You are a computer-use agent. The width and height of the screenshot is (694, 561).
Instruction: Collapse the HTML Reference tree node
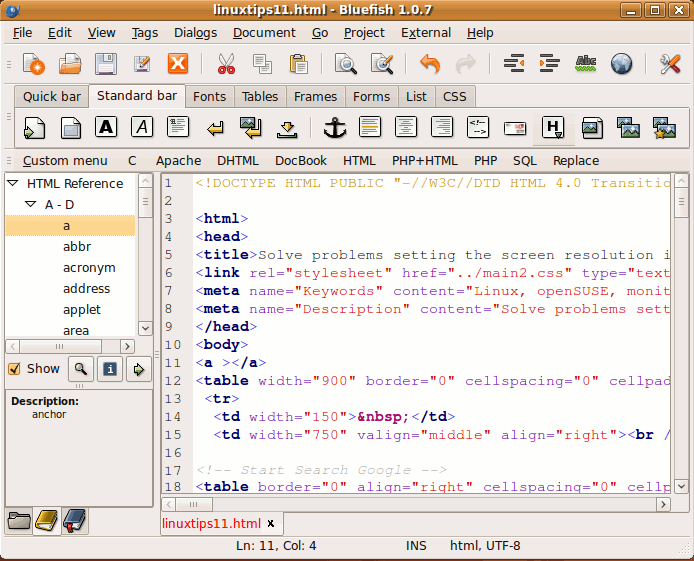click(13, 184)
